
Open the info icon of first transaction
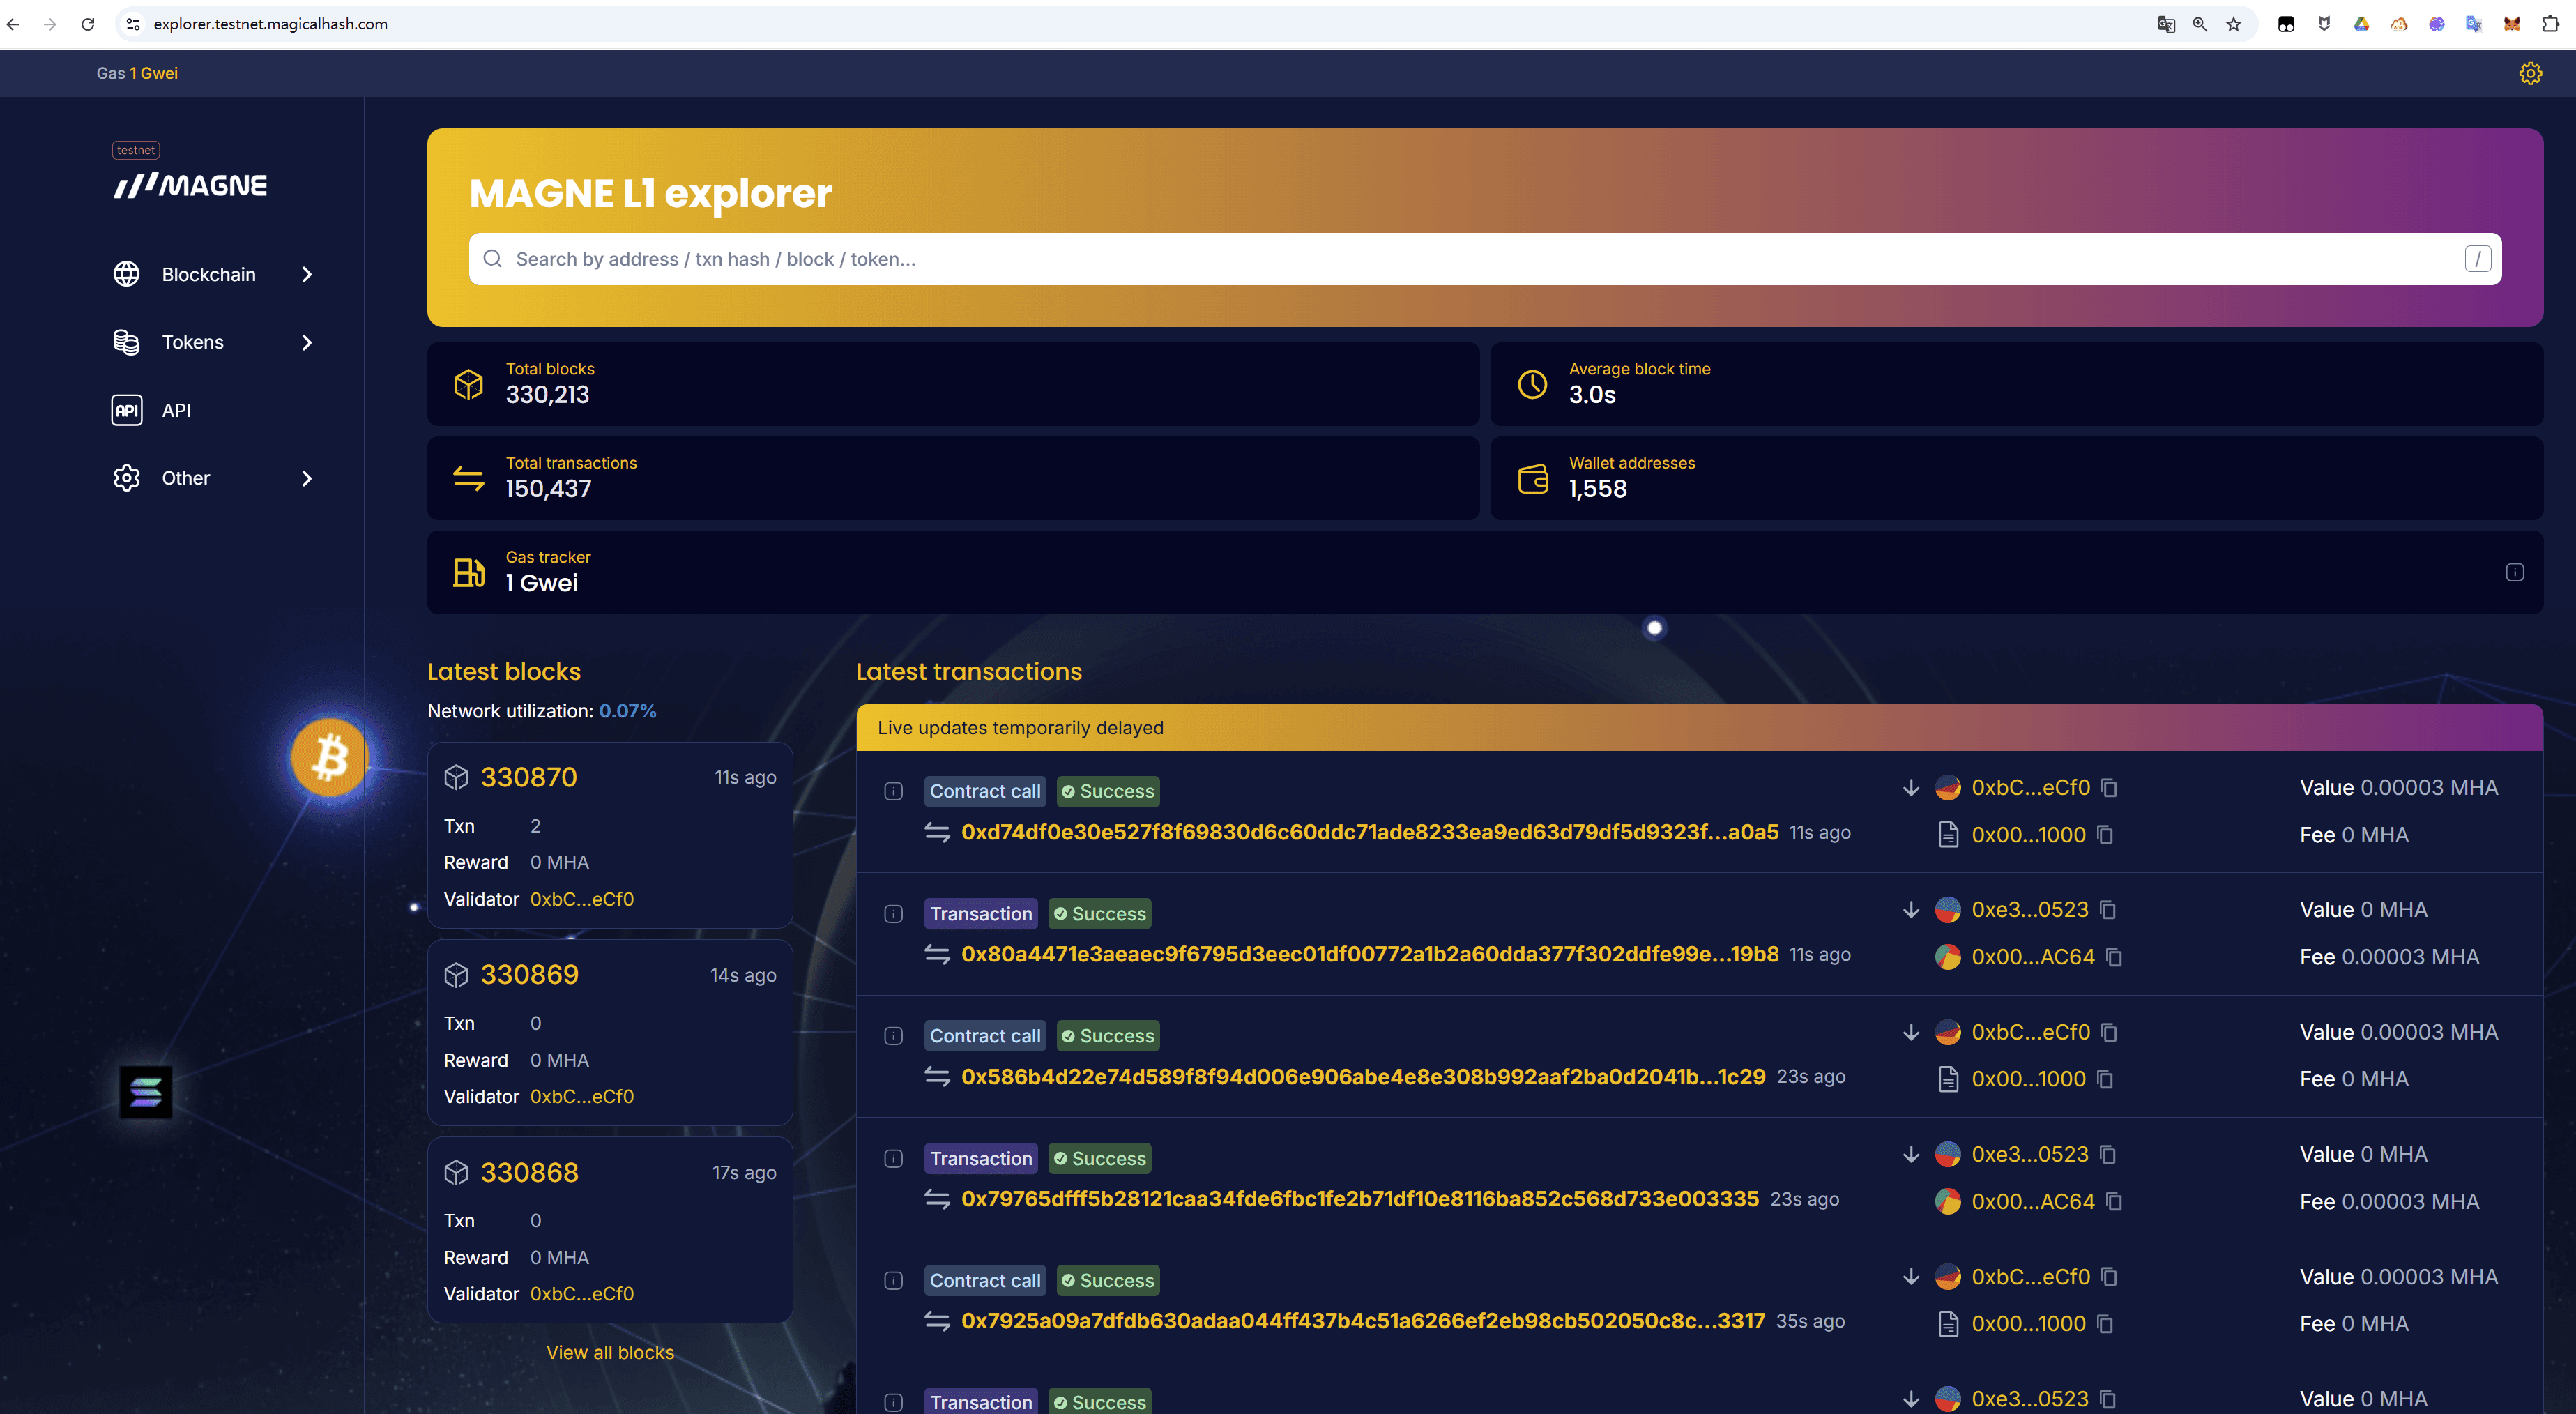(x=893, y=792)
